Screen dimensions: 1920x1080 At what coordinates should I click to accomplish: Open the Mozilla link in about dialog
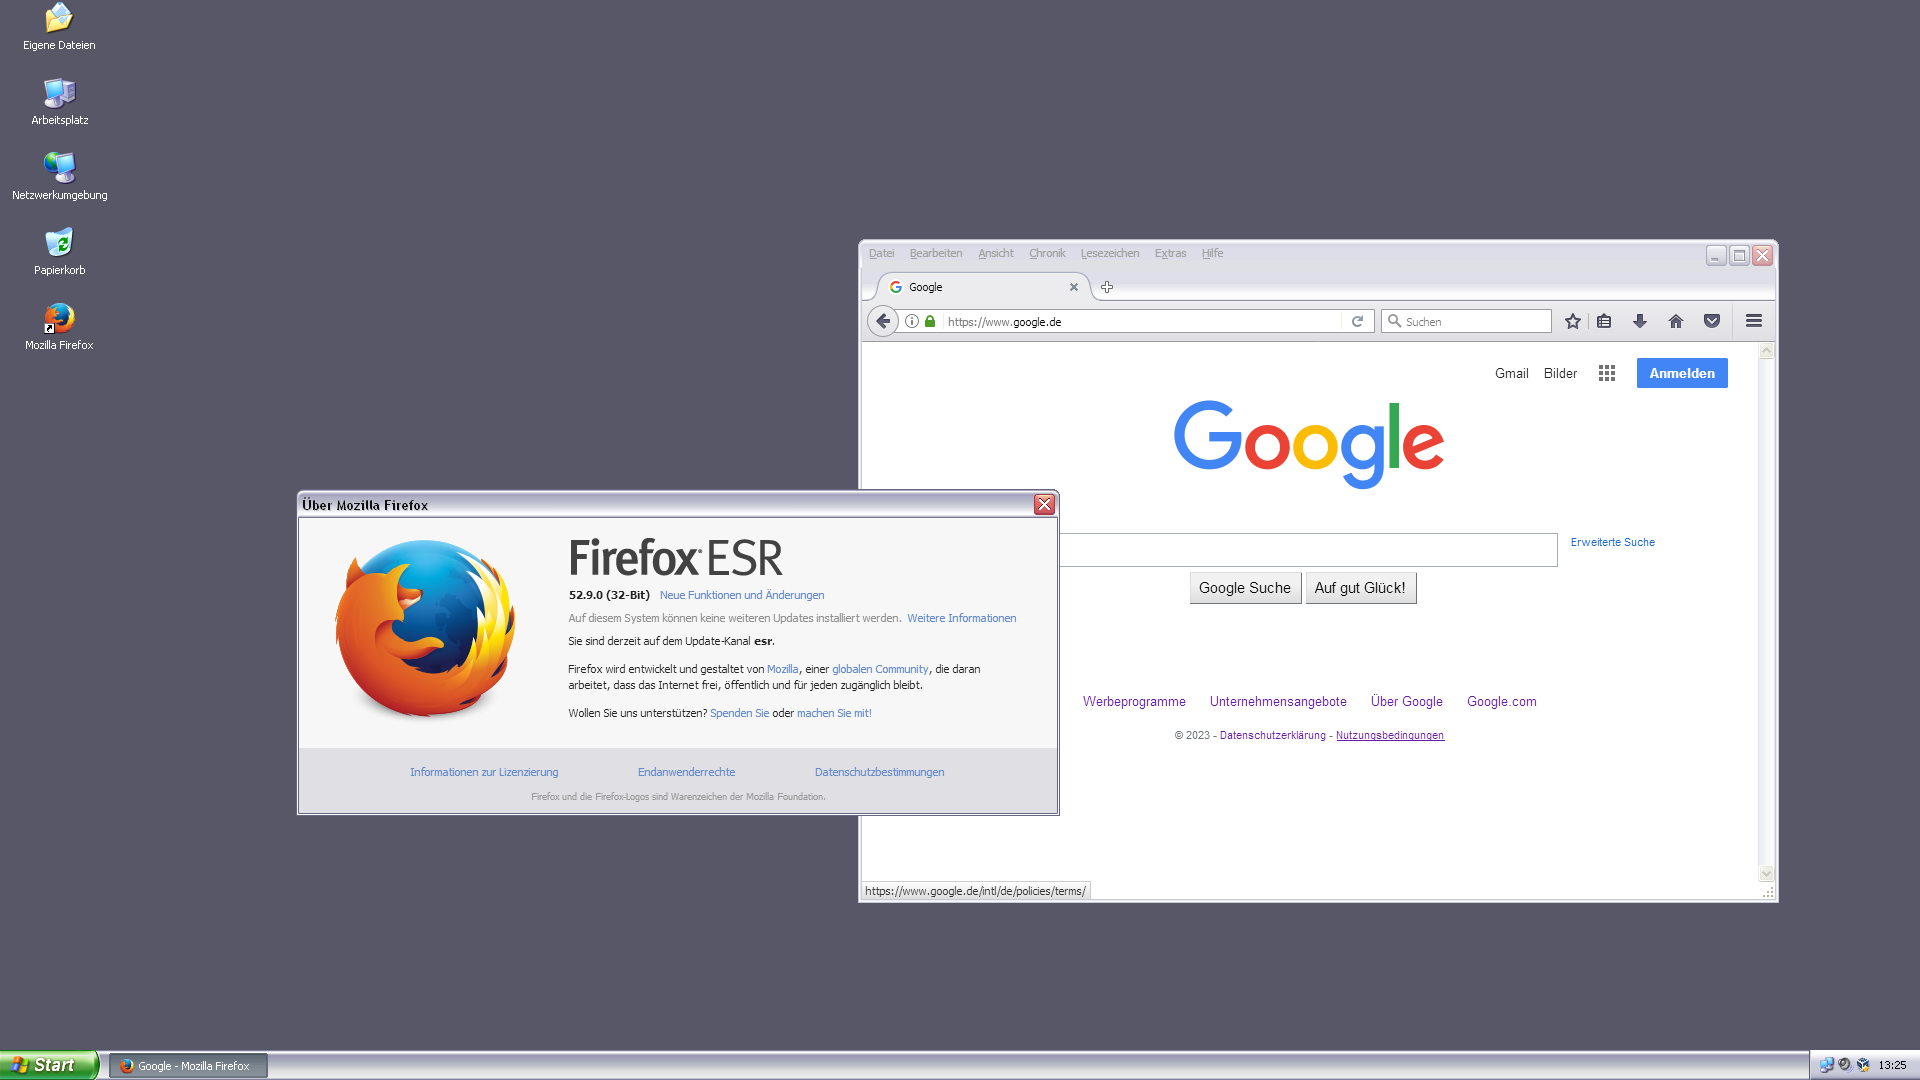pos(782,669)
